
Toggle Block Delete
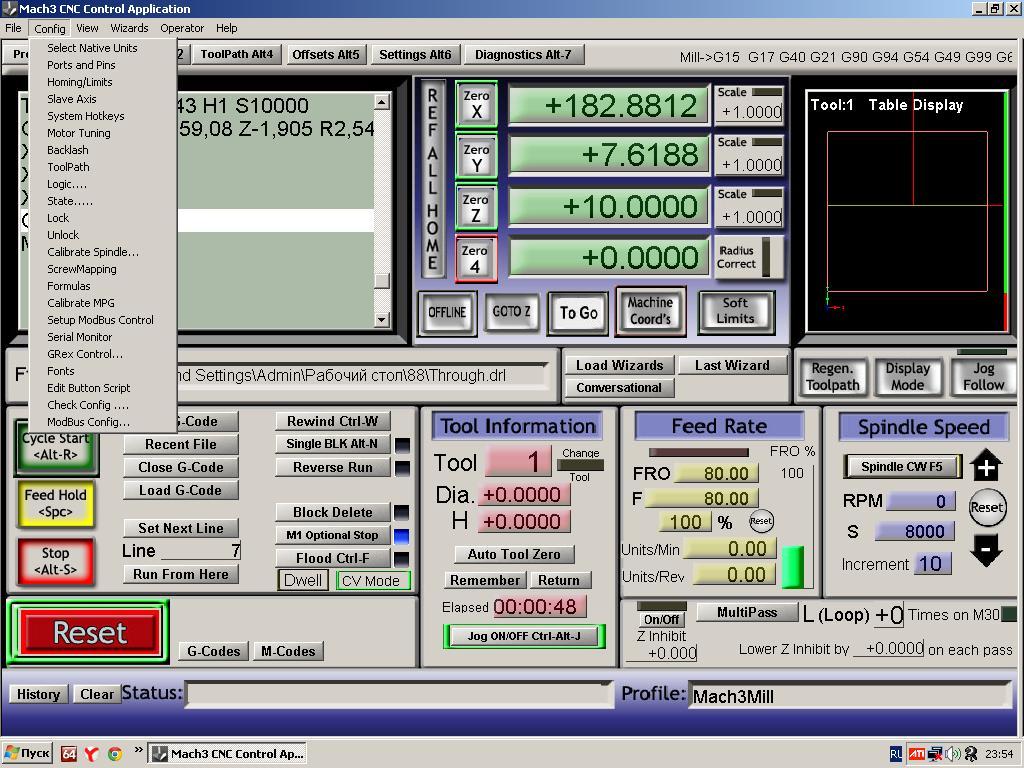tap(332, 512)
